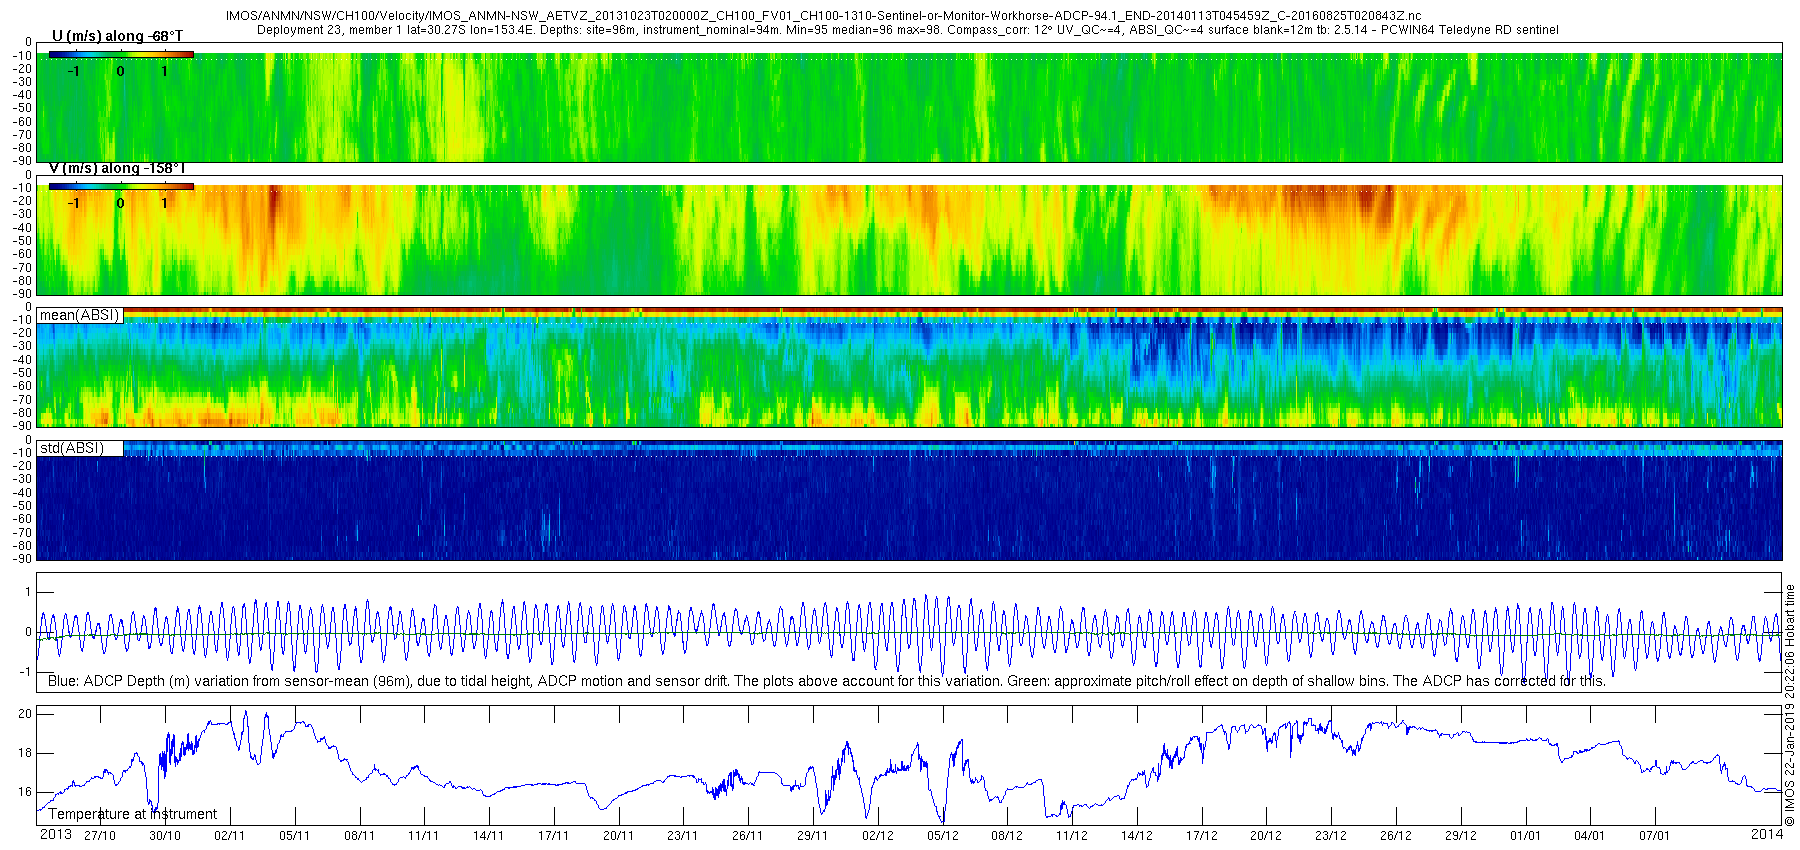Viewport: 1800px width, 850px height.
Task: Click the '14/12' date tick label
Action: [x=1137, y=836]
